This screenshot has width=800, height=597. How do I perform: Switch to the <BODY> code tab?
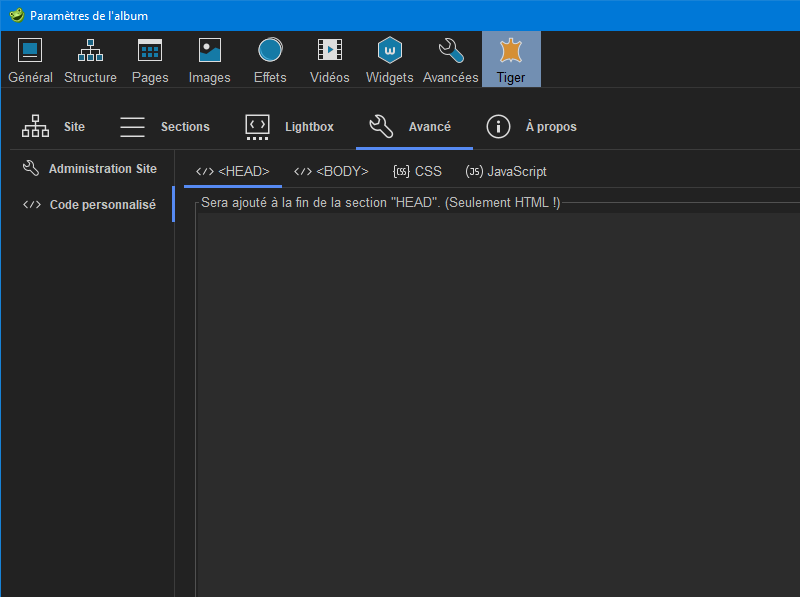(331, 172)
